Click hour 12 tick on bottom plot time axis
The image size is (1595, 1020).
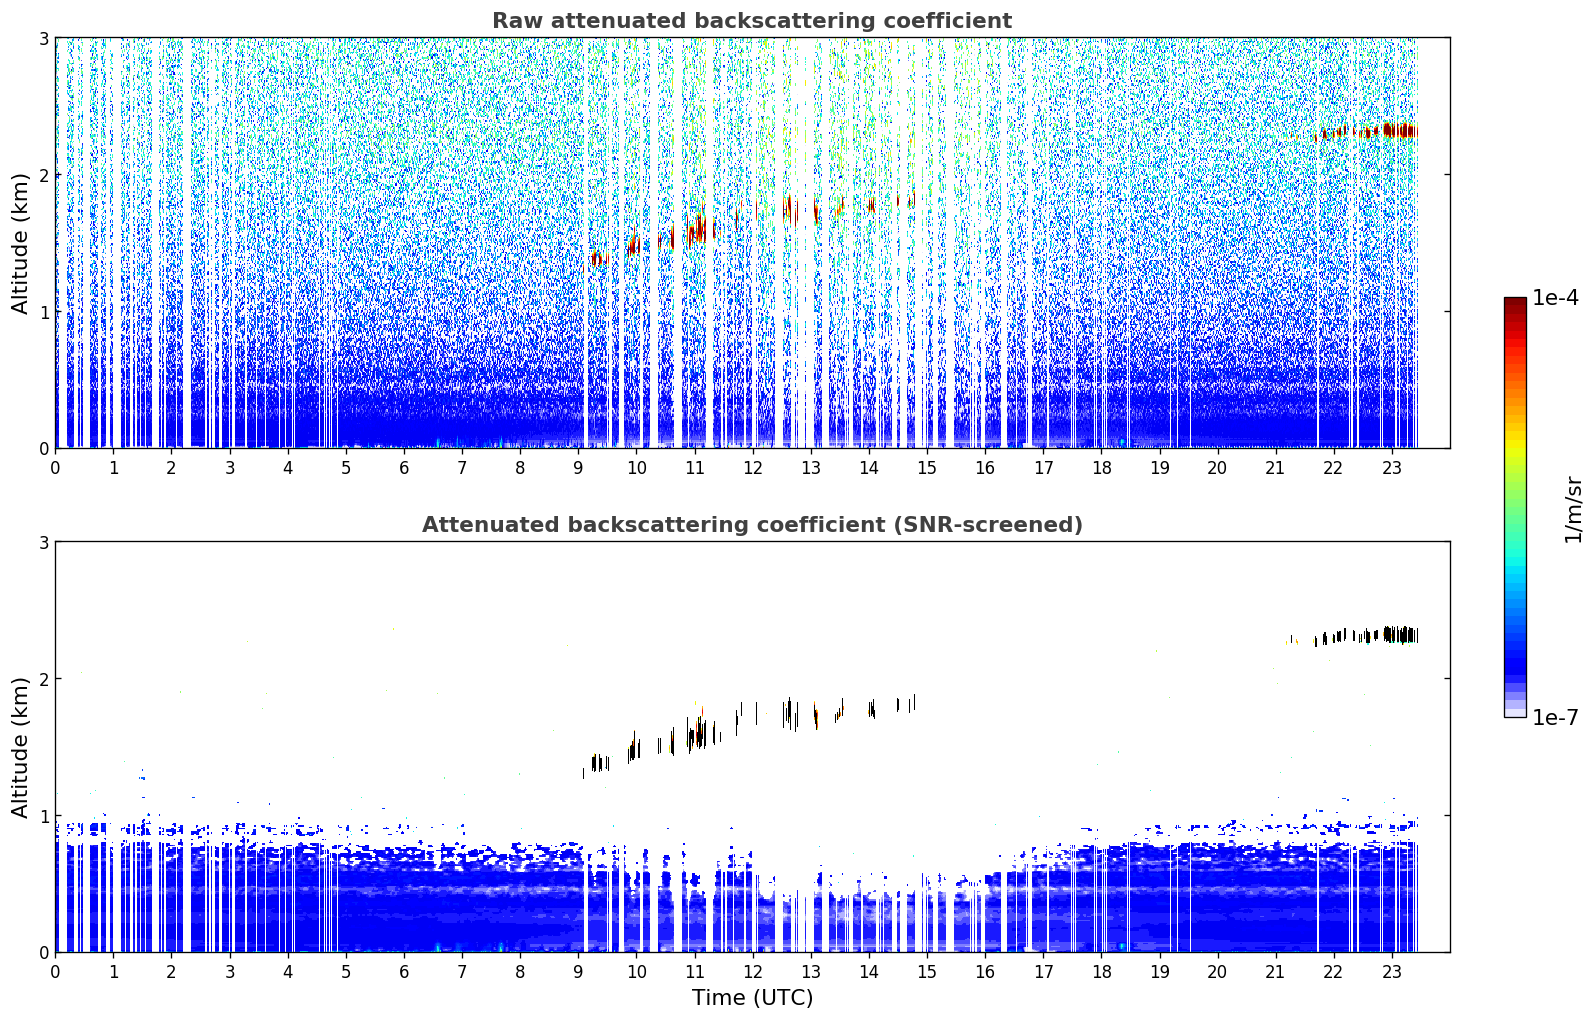click(752, 971)
